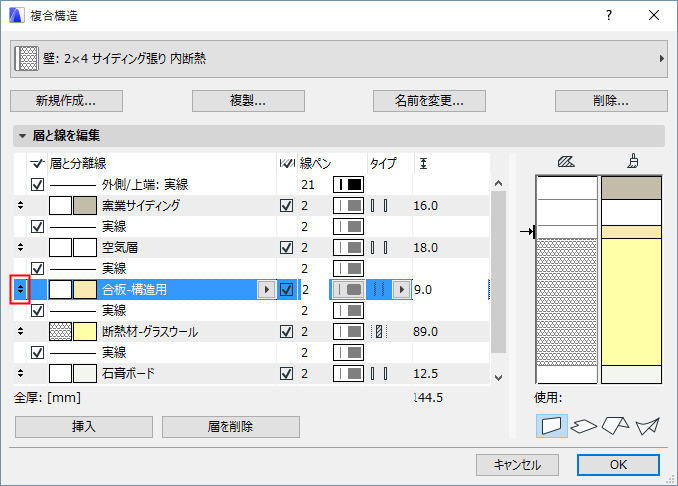Screen dimensions: 678x486
Task: Click the pen color box for 石膏ボード
Action: [x=348, y=373]
